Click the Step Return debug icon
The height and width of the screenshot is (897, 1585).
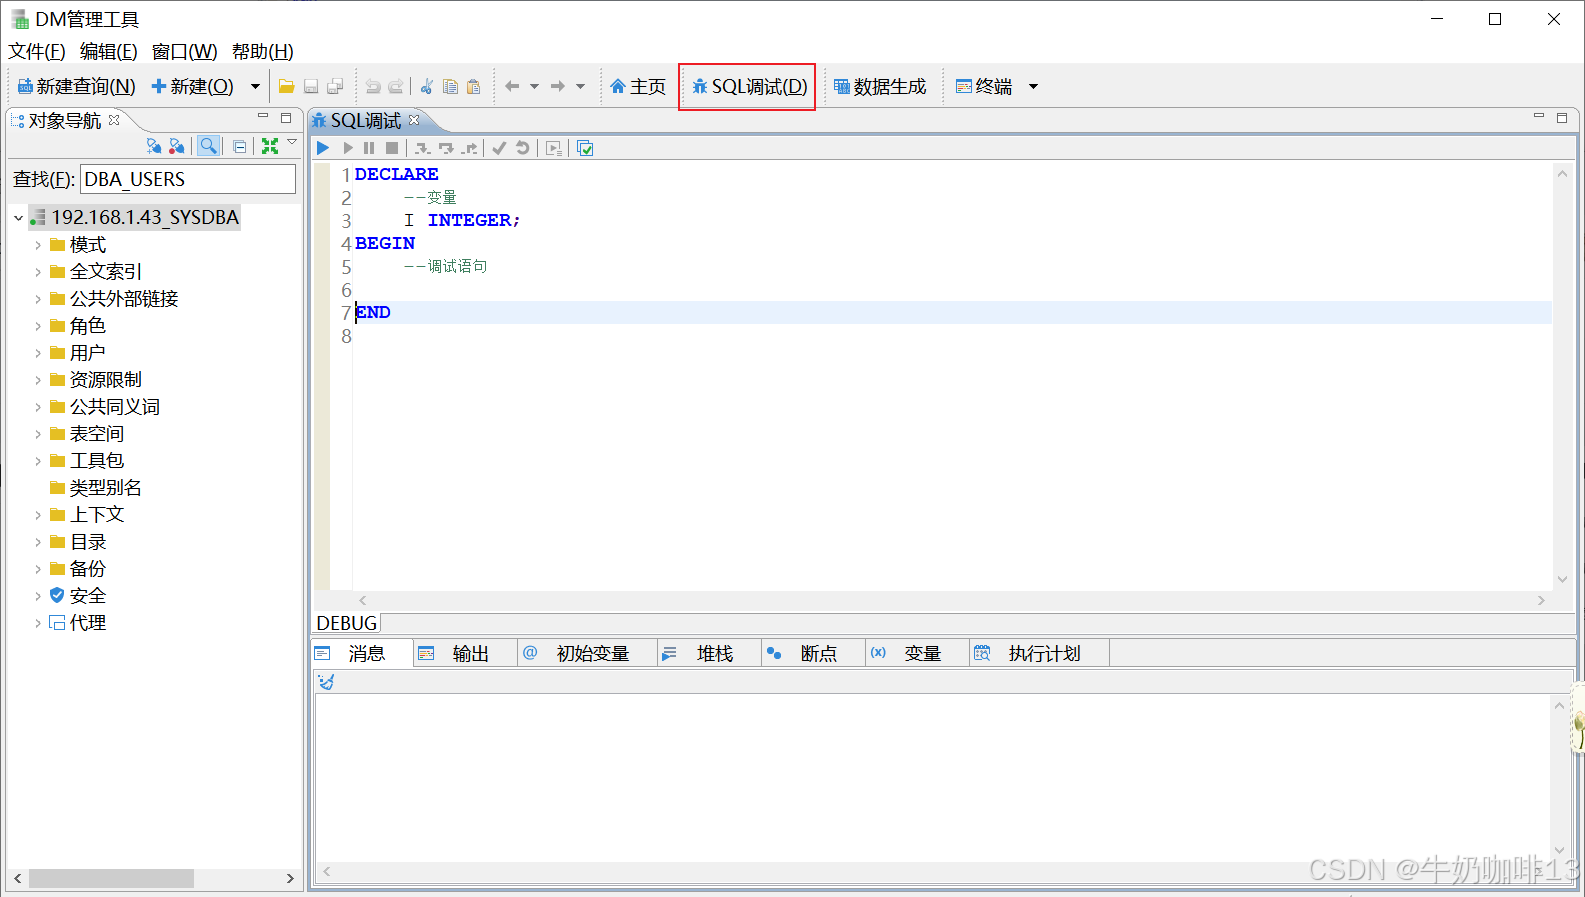click(469, 148)
